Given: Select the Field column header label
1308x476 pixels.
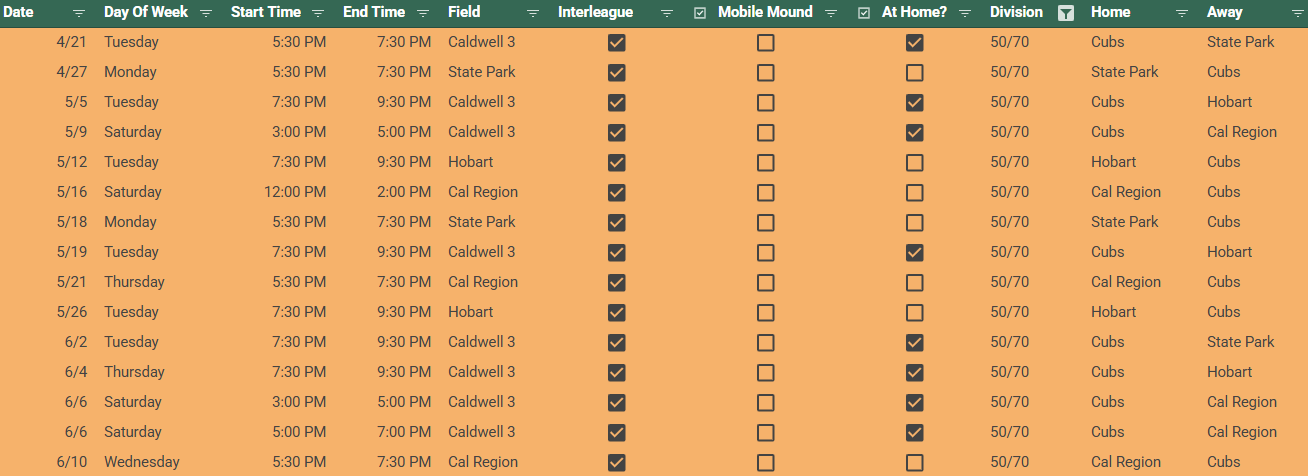Looking at the screenshot, I should point(464,13).
